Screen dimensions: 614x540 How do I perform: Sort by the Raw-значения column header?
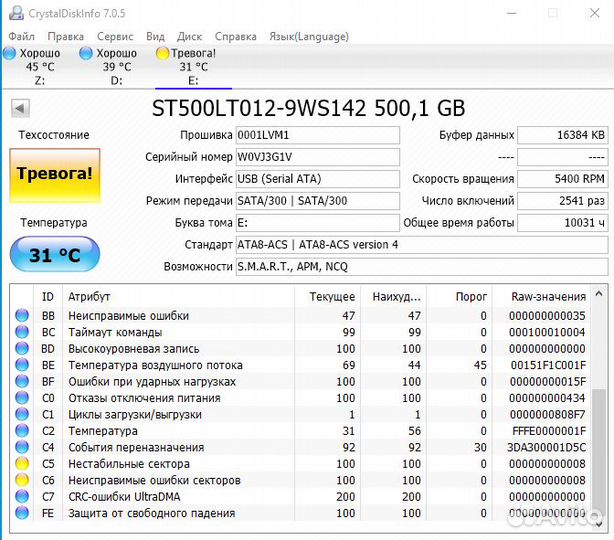coord(547,297)
